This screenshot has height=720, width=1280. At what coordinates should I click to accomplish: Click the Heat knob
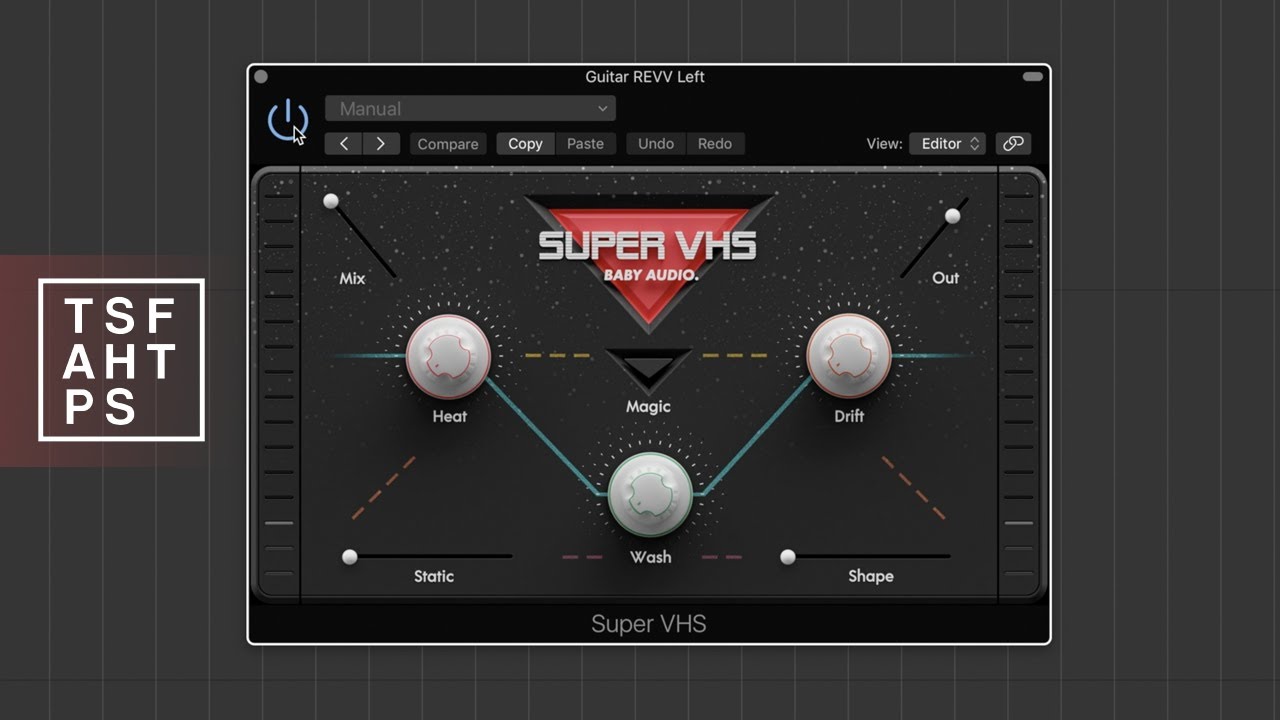448,357
